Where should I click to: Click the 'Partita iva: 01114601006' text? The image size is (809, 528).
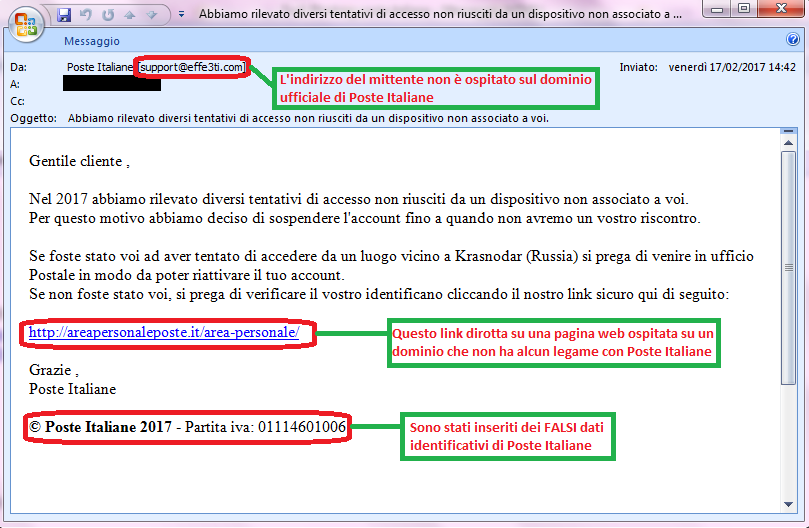point(265,427)
